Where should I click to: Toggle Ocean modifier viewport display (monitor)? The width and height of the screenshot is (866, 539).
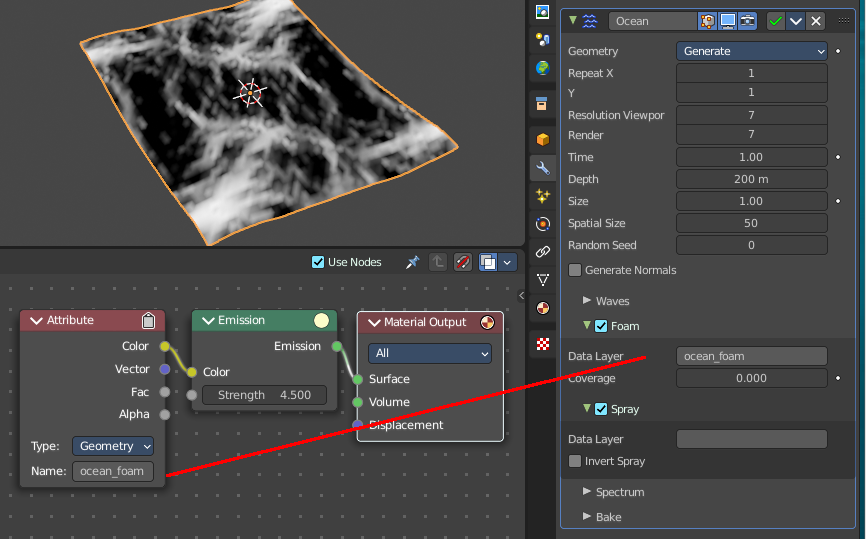pos(727,21)
